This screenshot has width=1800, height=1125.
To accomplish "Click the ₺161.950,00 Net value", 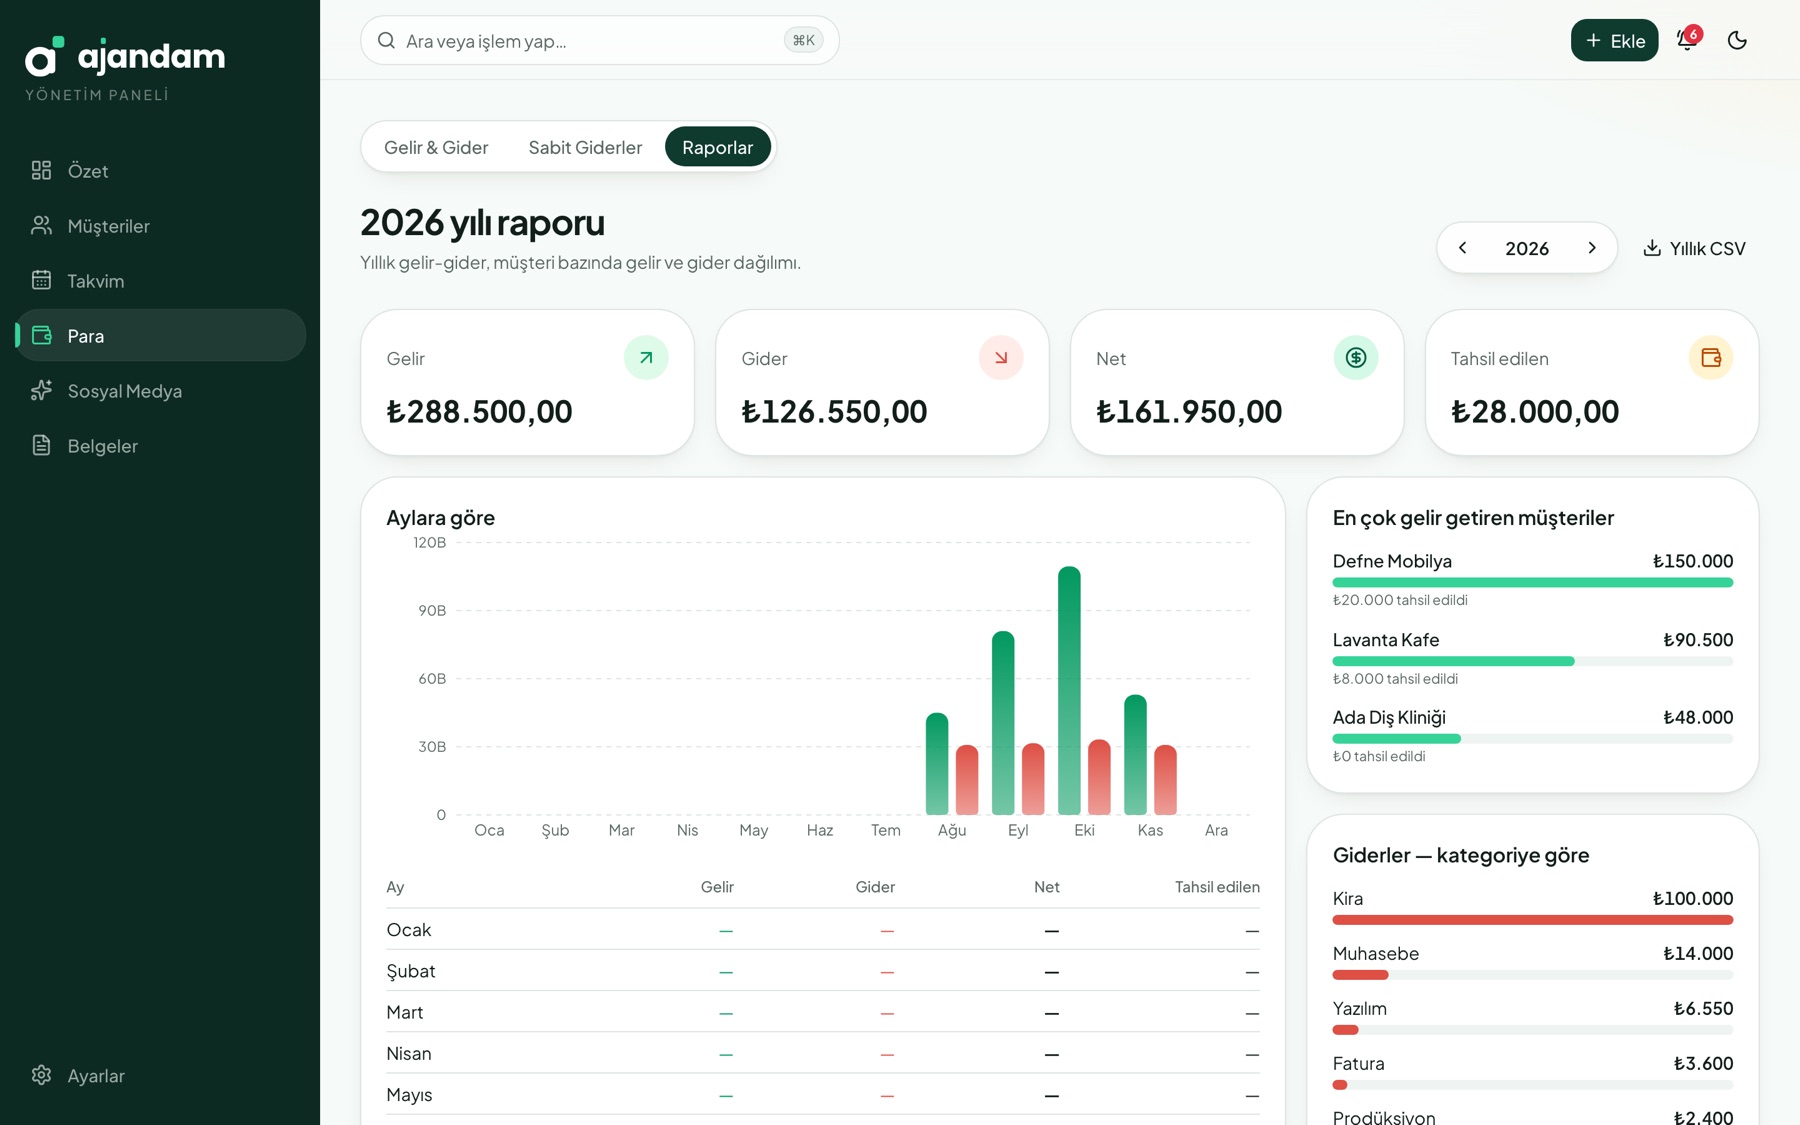I will (1189, 411).
